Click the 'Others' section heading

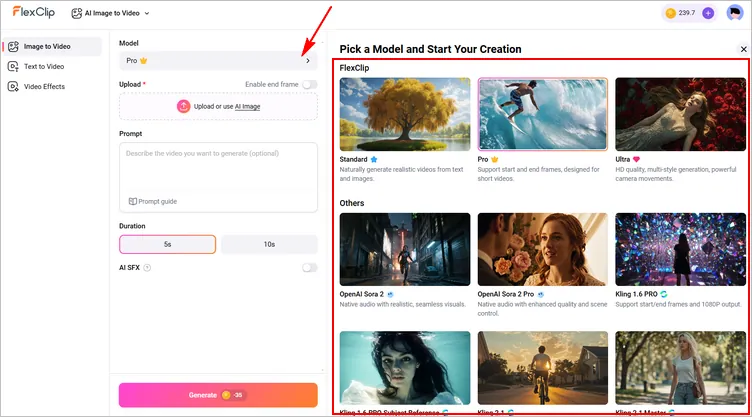point(352,203)
